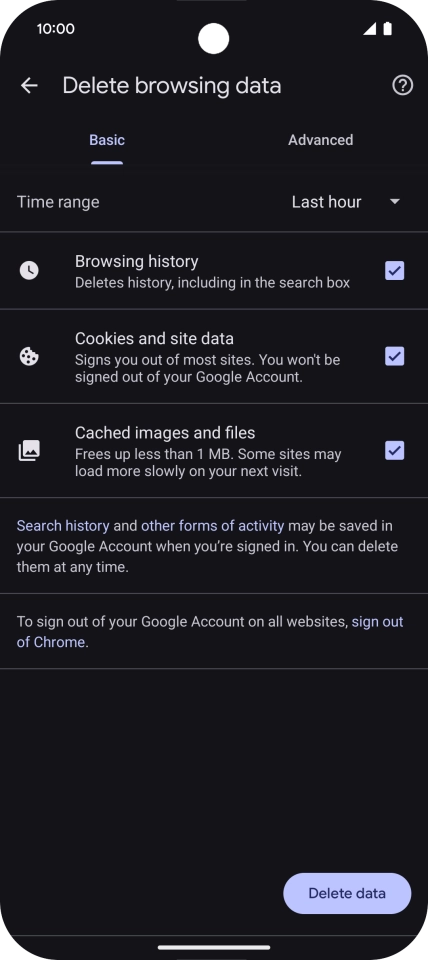Tap the Browsing history clock icon

(x=29, y=270)
